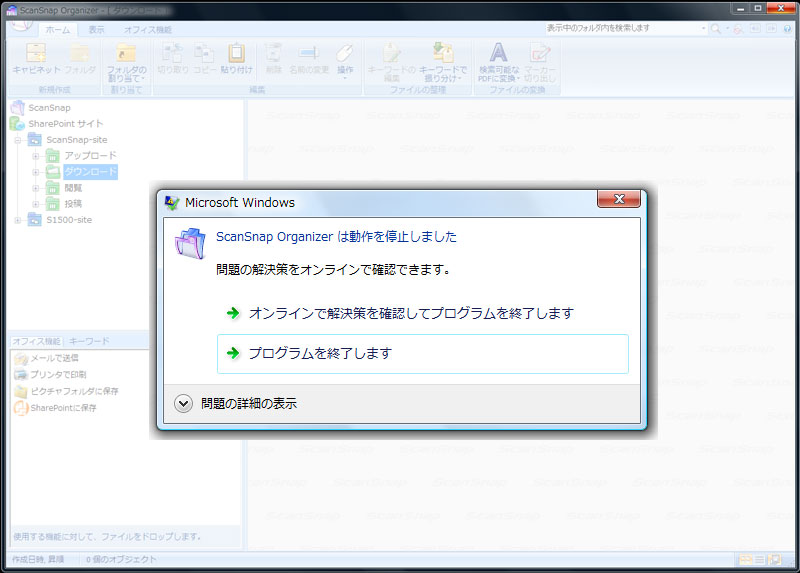The height and width of the screenshot is (573, 800).
Task: Click the メールで送信 mail icon
Action: pos(21,358)
